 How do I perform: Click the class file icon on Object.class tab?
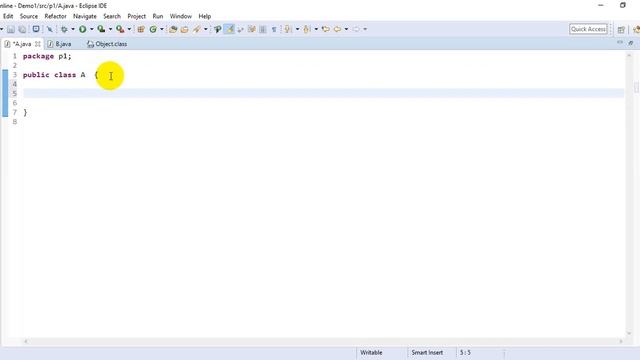coord(90,44)
